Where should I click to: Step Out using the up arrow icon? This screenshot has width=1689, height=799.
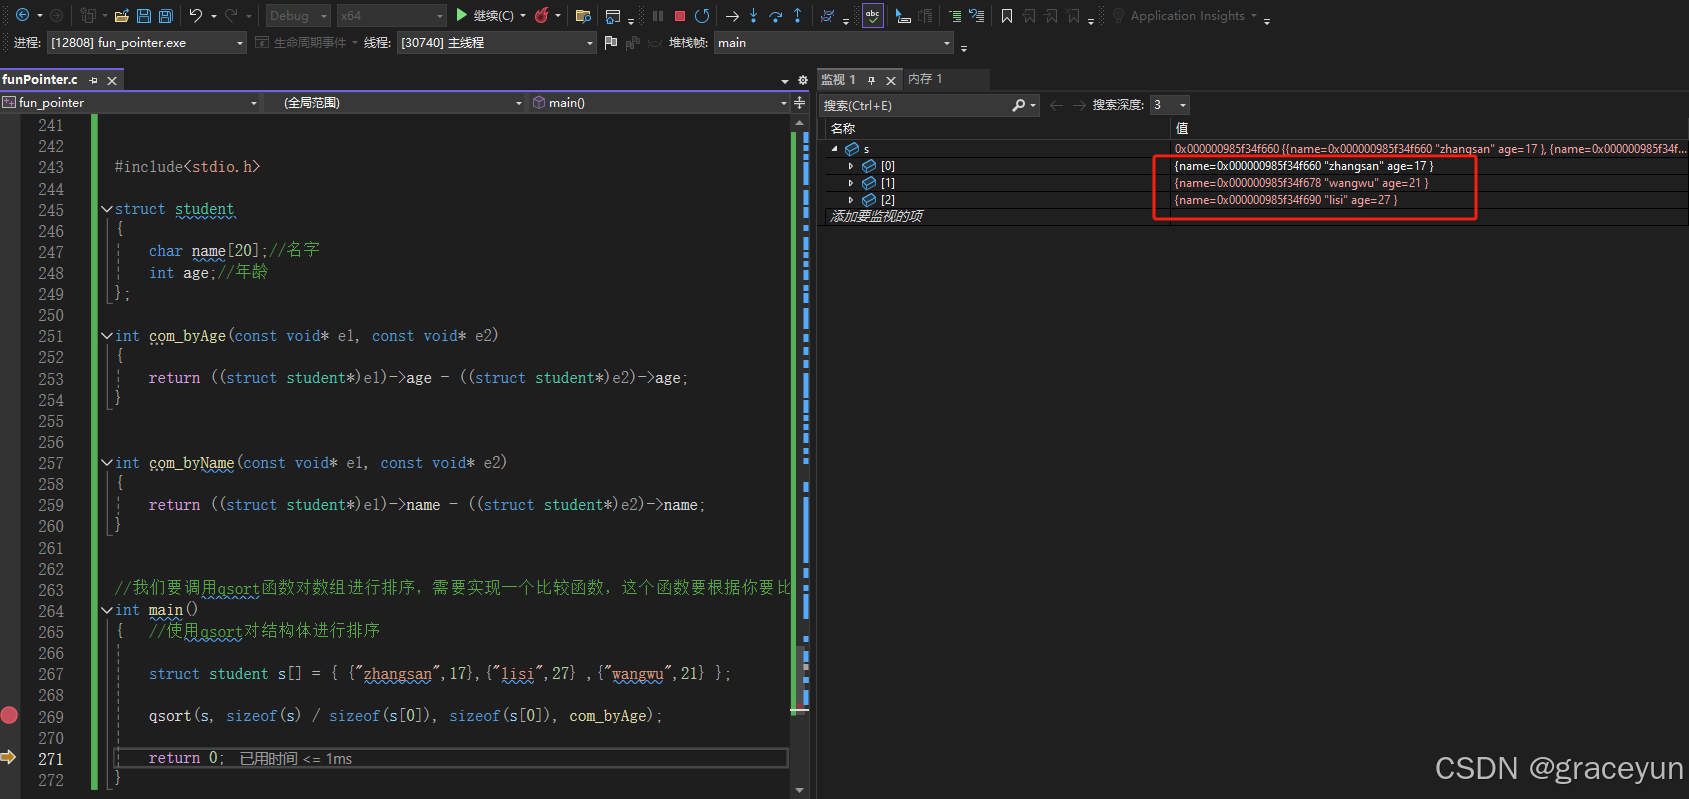(797, 15)
